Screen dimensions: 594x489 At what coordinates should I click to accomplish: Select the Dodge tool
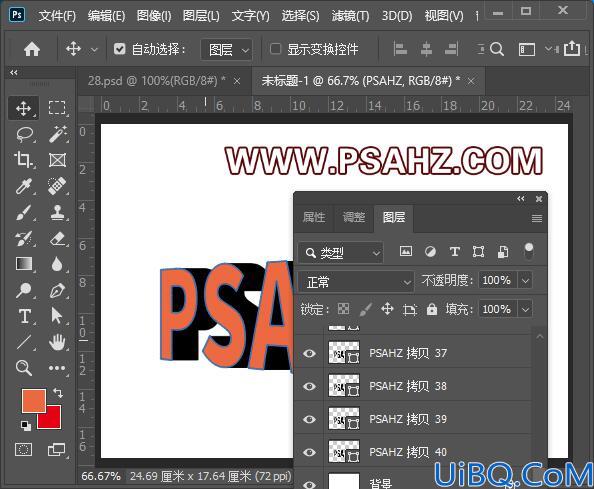[23, 290]
